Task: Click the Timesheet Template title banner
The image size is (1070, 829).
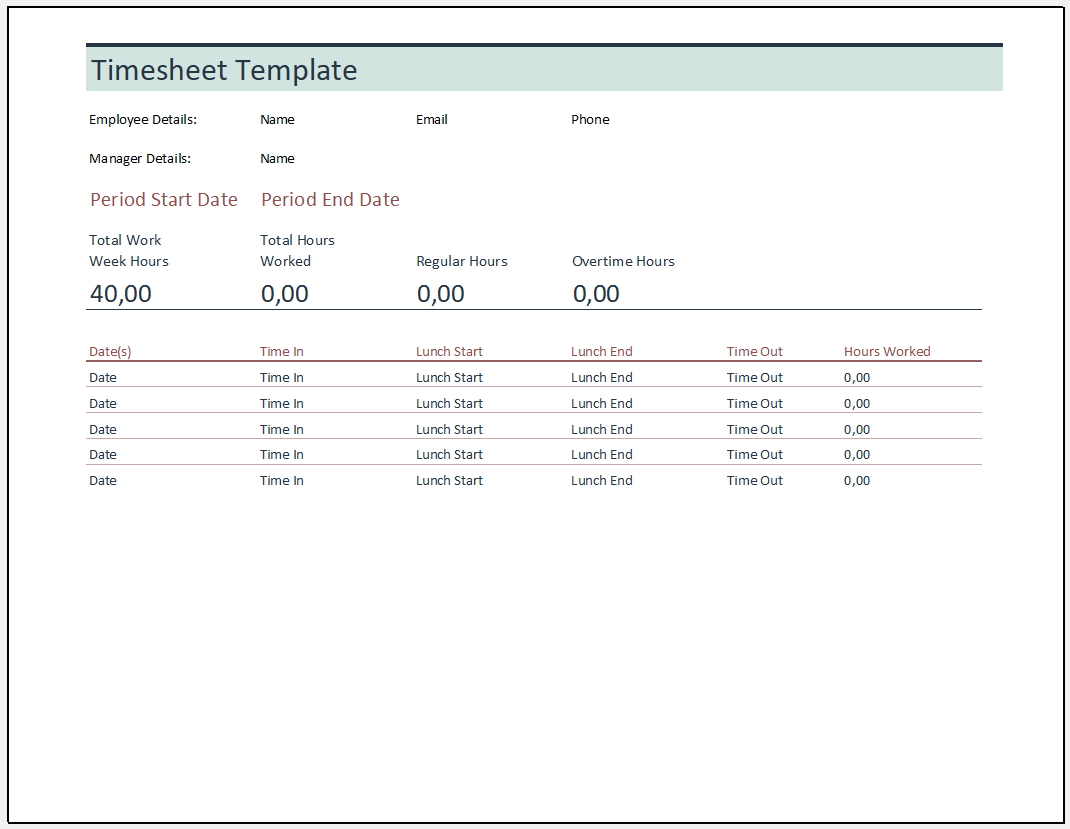Action: tap(224, 70)
